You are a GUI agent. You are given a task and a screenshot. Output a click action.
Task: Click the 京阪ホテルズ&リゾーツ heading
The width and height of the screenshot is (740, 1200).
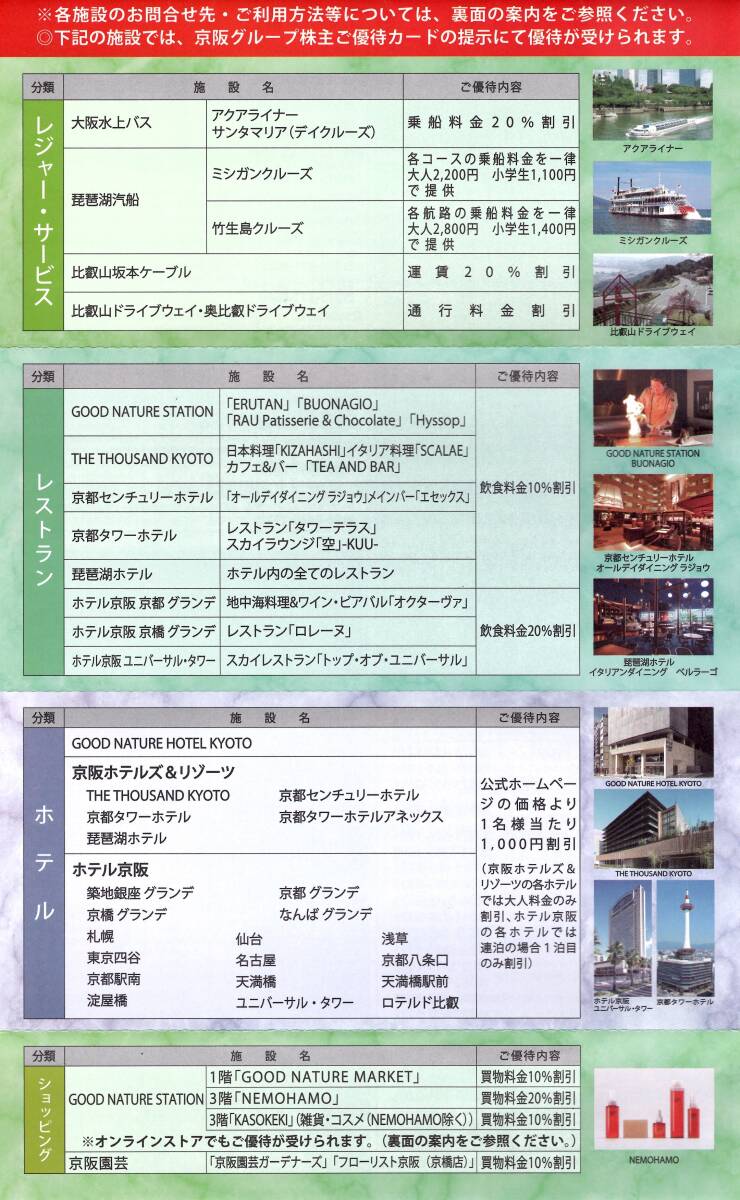pos(153,772)
